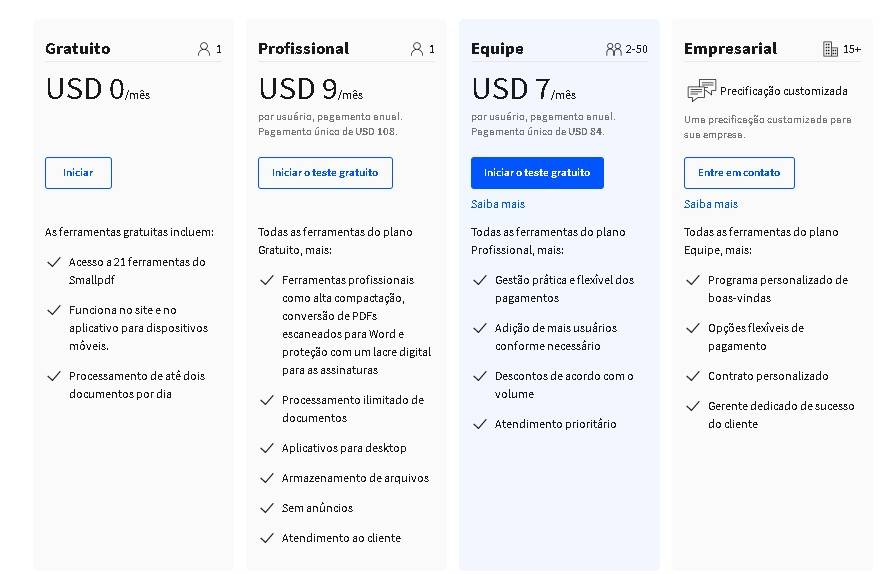Click the checkmark next to Armazenamento de arquivos

coord(267,478)
